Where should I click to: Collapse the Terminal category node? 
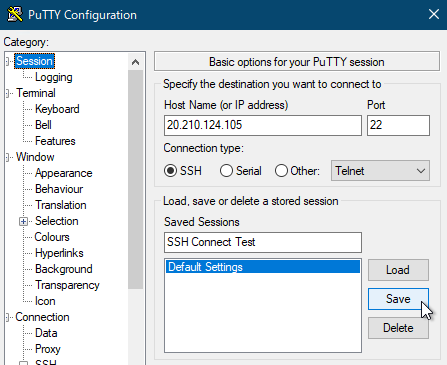(8, 93)
